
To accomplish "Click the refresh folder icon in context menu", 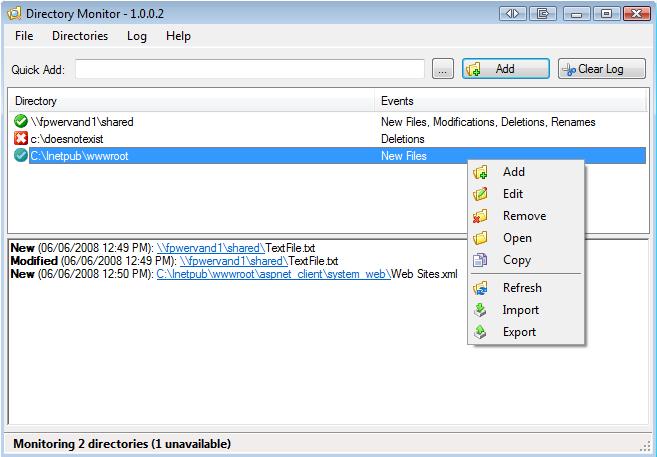I will pos(480,288).
